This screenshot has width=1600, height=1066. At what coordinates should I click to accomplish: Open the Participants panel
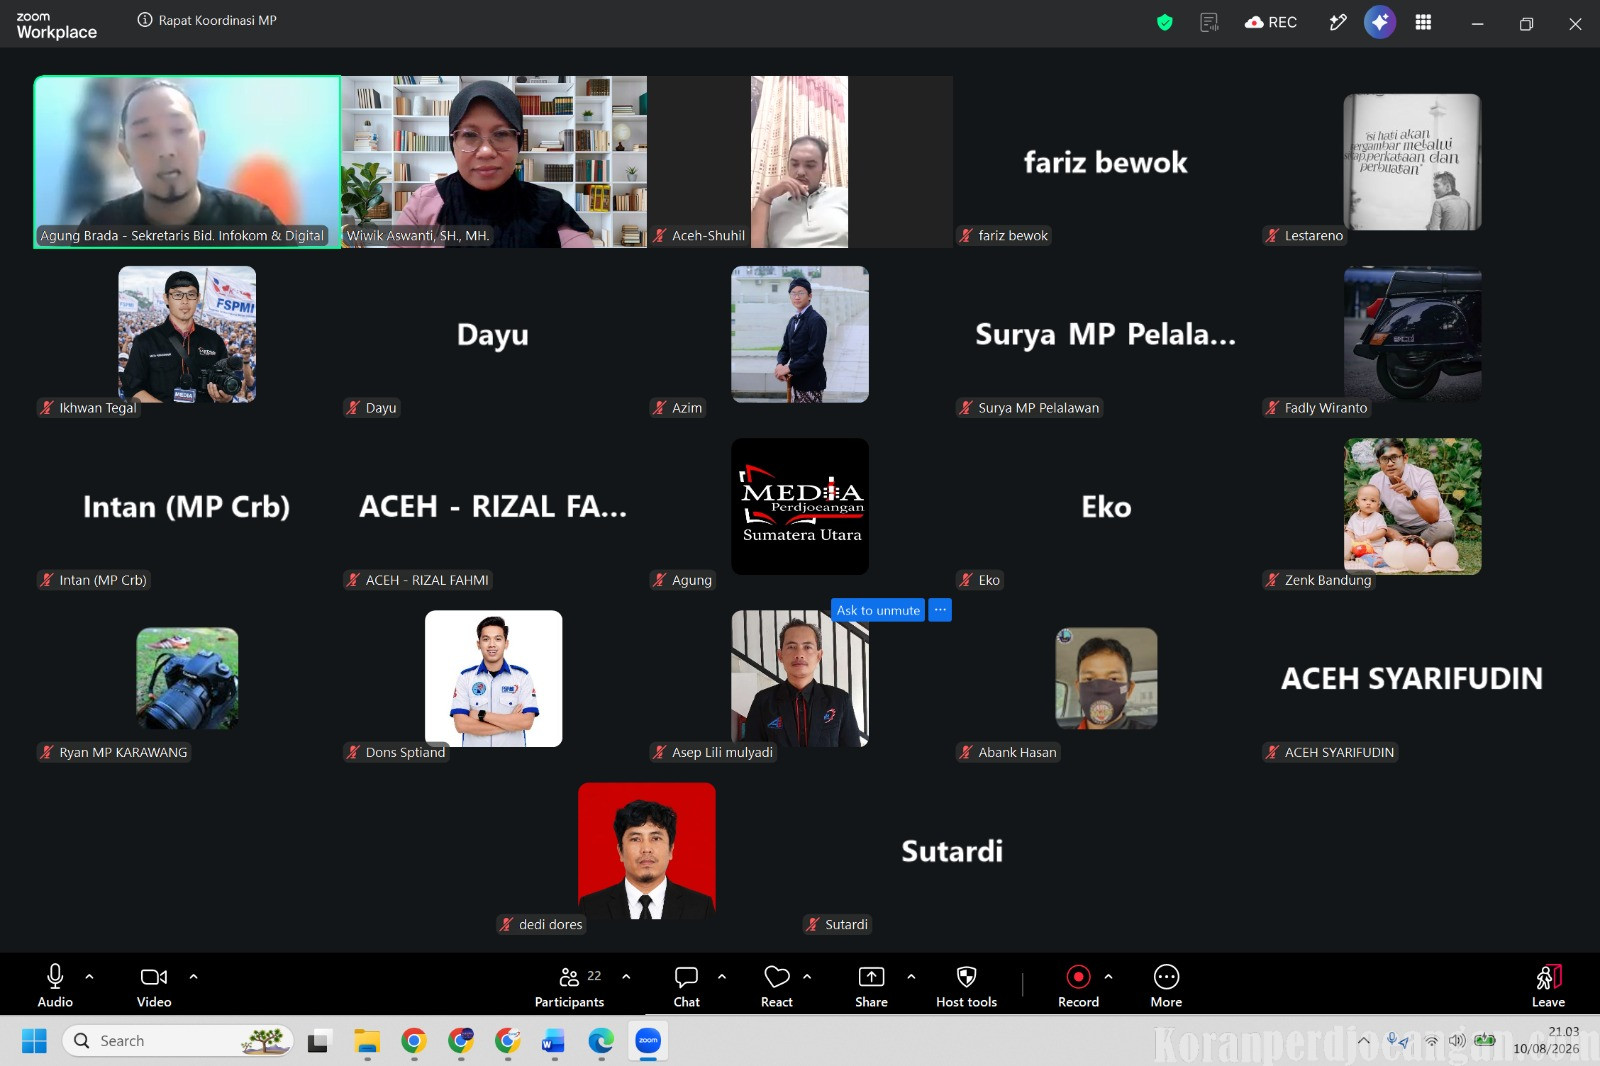pyautogui.click(x=569, y=985)
